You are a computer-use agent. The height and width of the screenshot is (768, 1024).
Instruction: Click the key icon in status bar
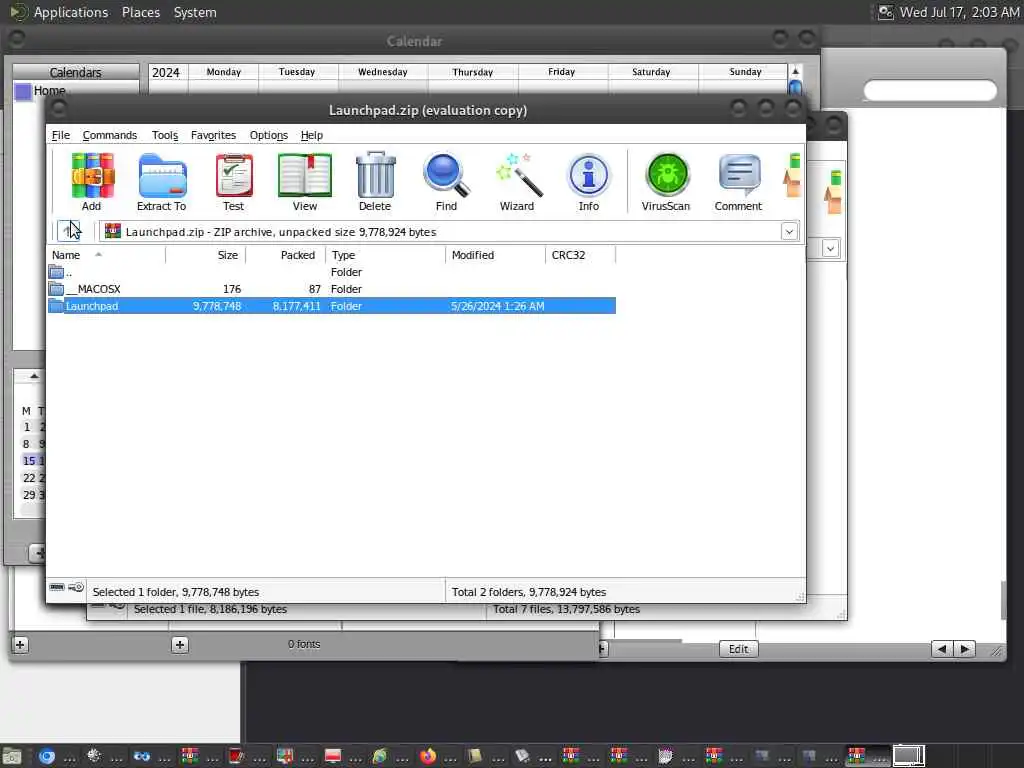click(76, 587)
